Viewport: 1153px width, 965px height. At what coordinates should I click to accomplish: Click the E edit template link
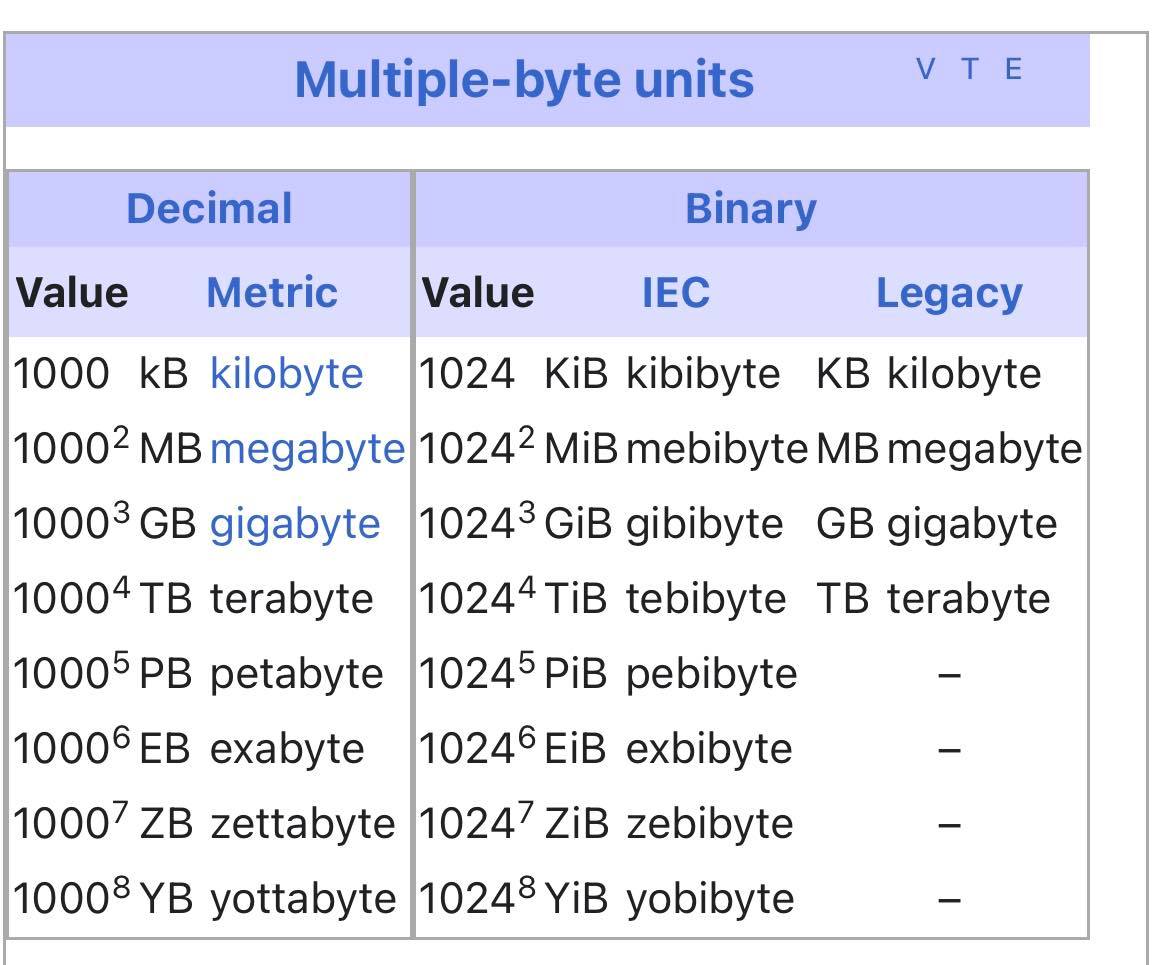1013,70
